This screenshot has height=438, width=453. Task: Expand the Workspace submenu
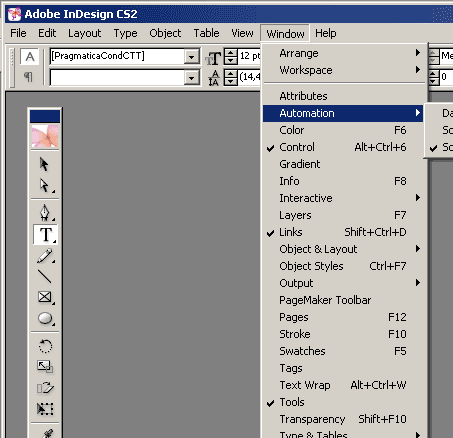pyautogui.click(x=343, y=70)
